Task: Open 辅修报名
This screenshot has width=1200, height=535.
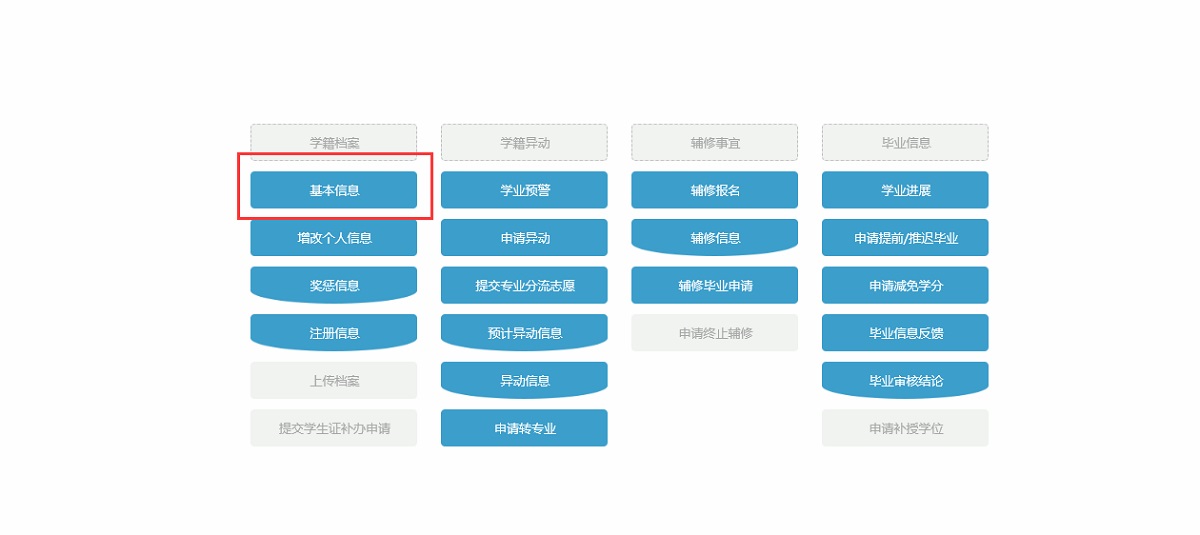Action: tap(714, 190)
